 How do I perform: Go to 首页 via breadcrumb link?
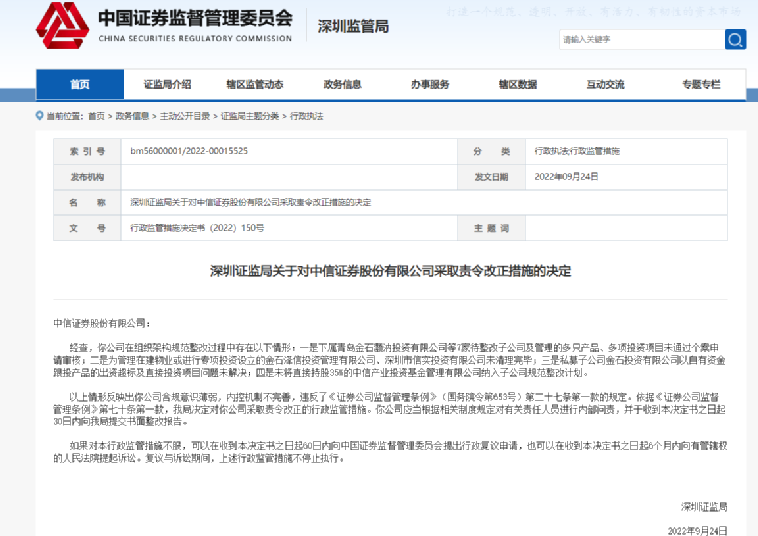pos(96,116)
